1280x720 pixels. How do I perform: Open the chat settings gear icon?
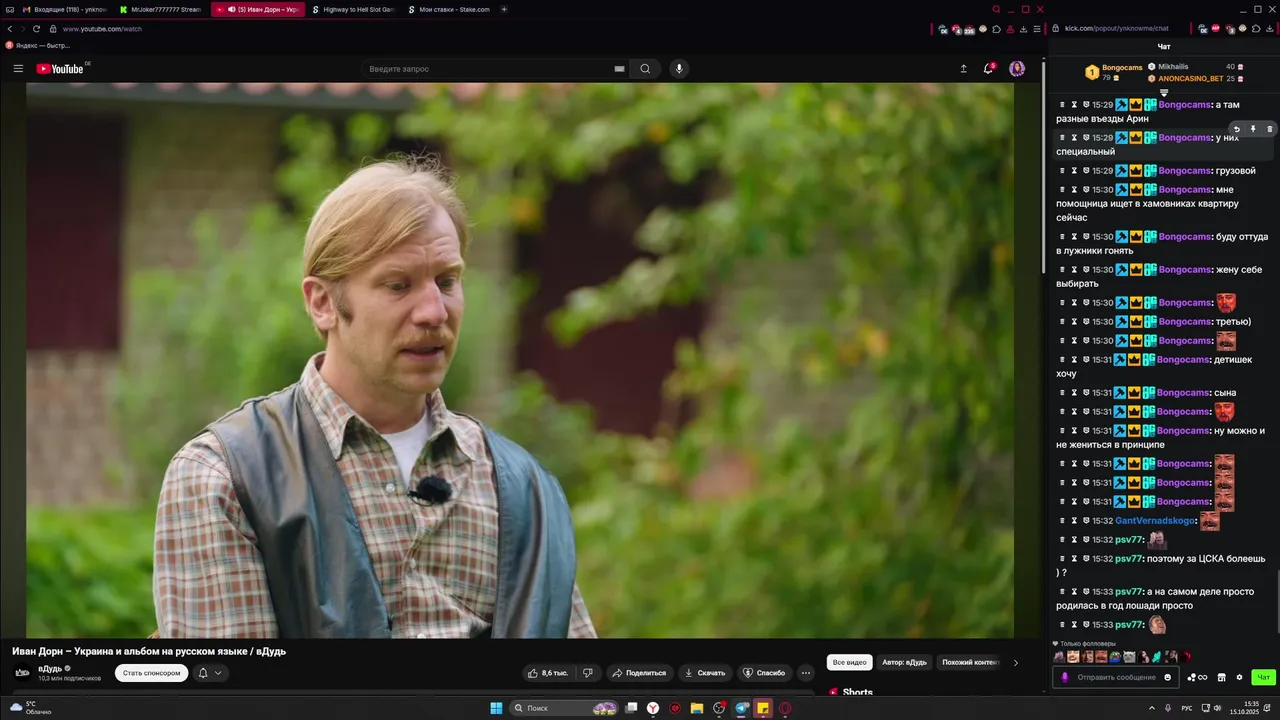coord(1239,677)
